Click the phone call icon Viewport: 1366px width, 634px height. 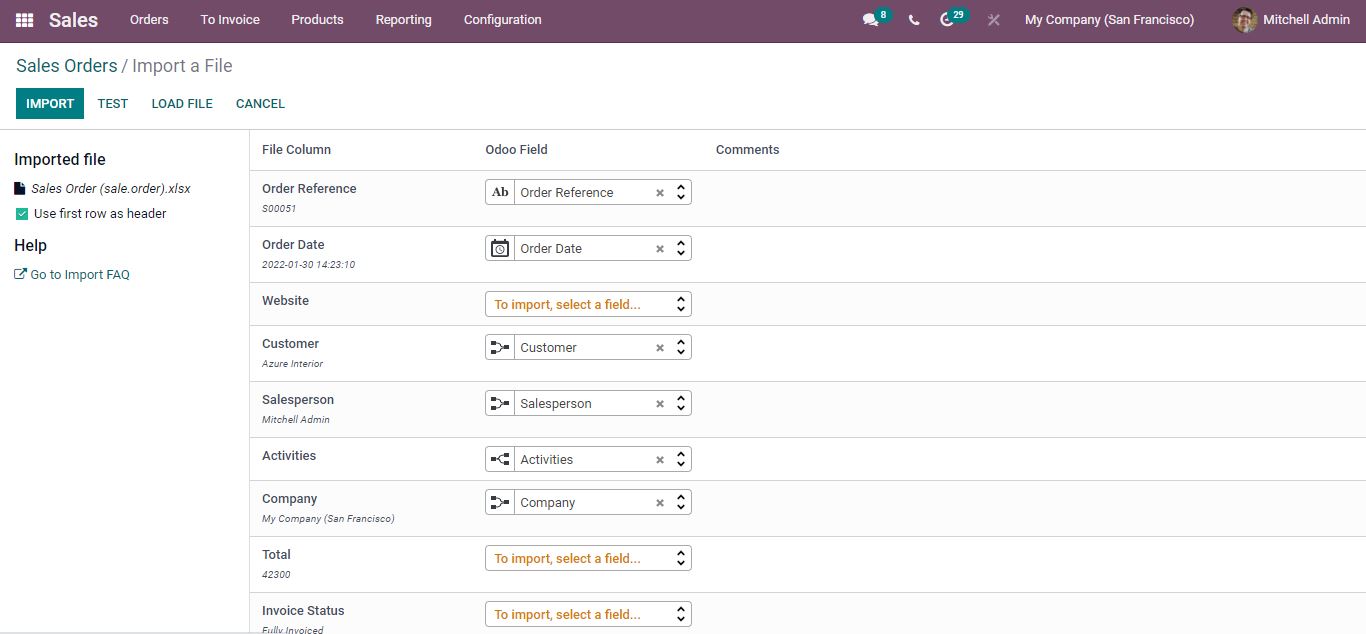914,20
